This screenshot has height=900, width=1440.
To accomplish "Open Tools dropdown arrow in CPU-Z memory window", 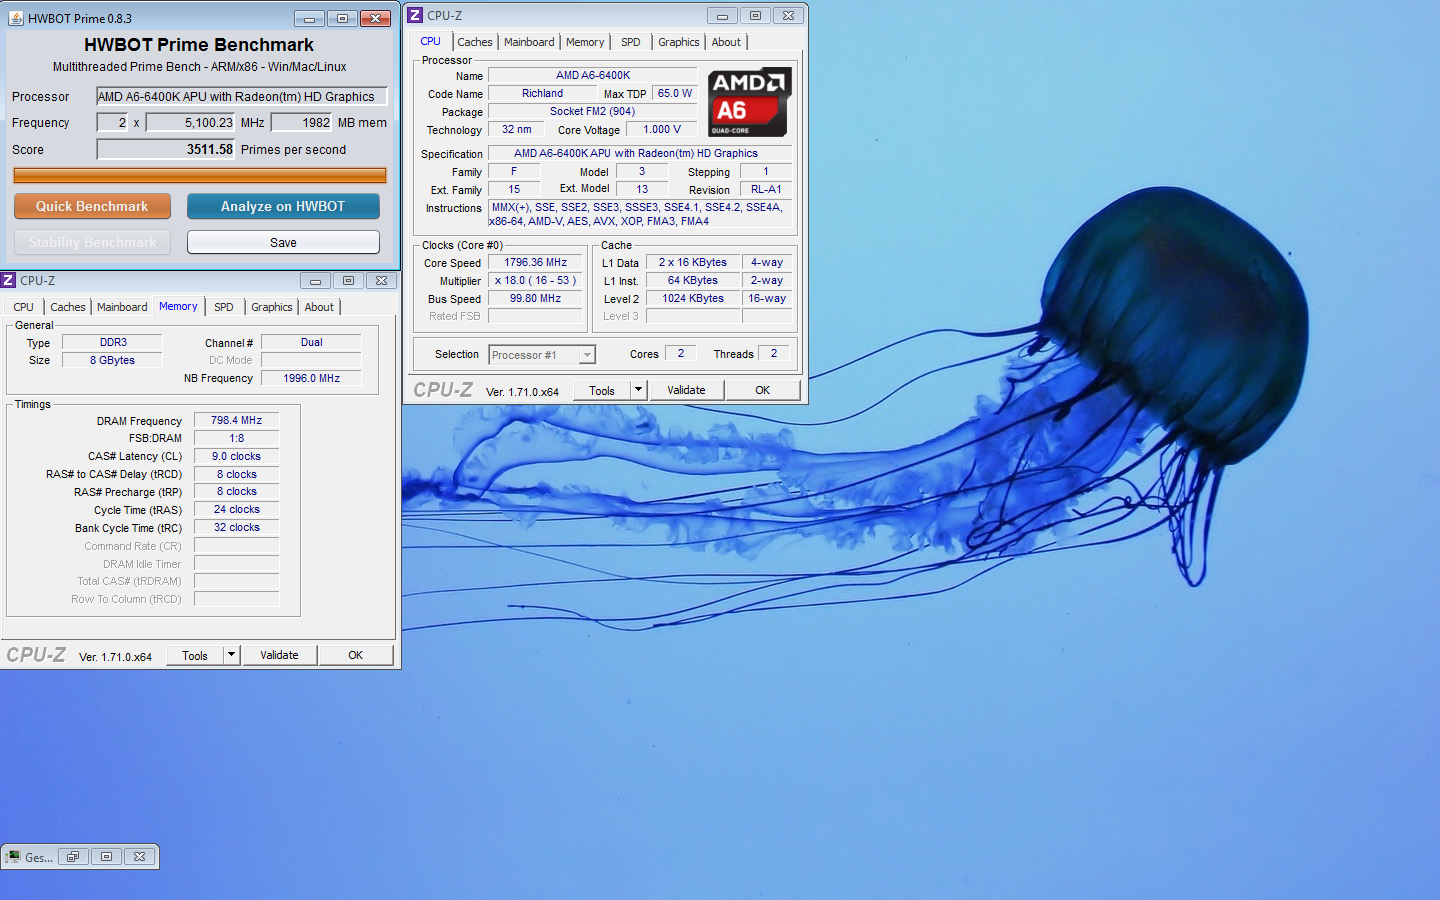I will pos(231,655).
